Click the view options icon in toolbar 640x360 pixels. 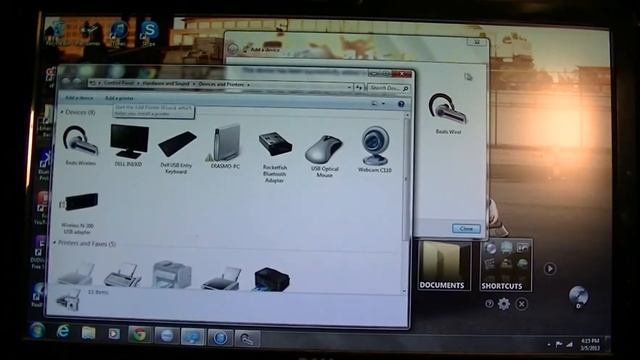(x=374, y=104)
